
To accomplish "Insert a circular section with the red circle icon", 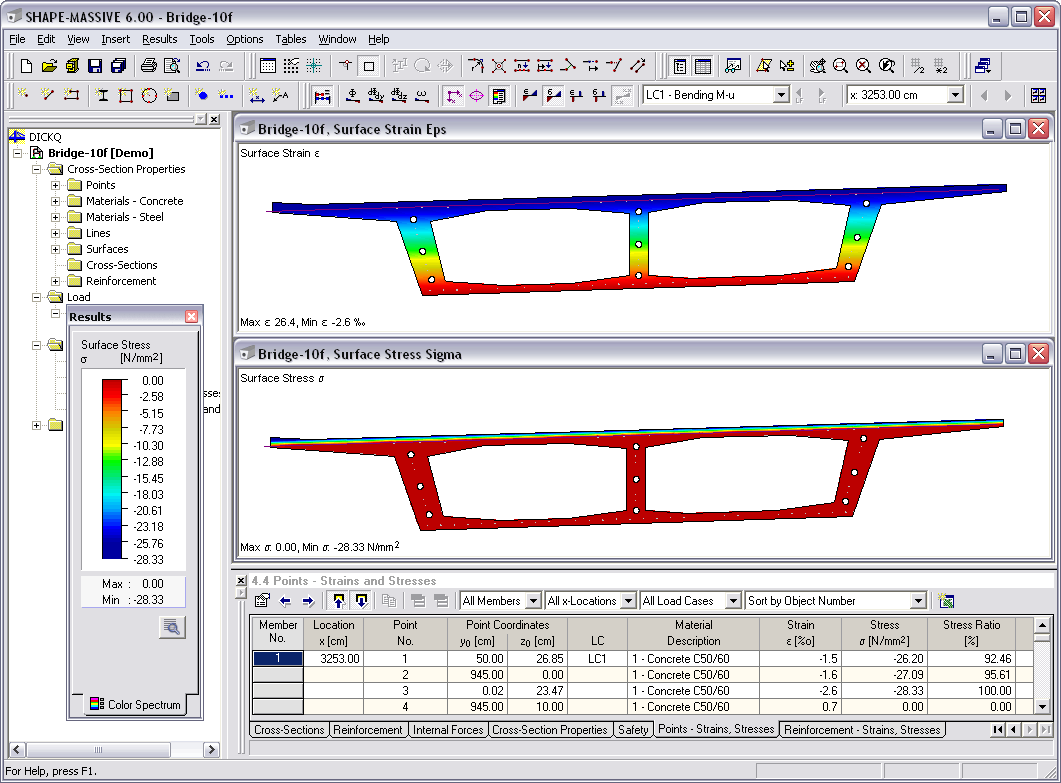I will point(149,95).
